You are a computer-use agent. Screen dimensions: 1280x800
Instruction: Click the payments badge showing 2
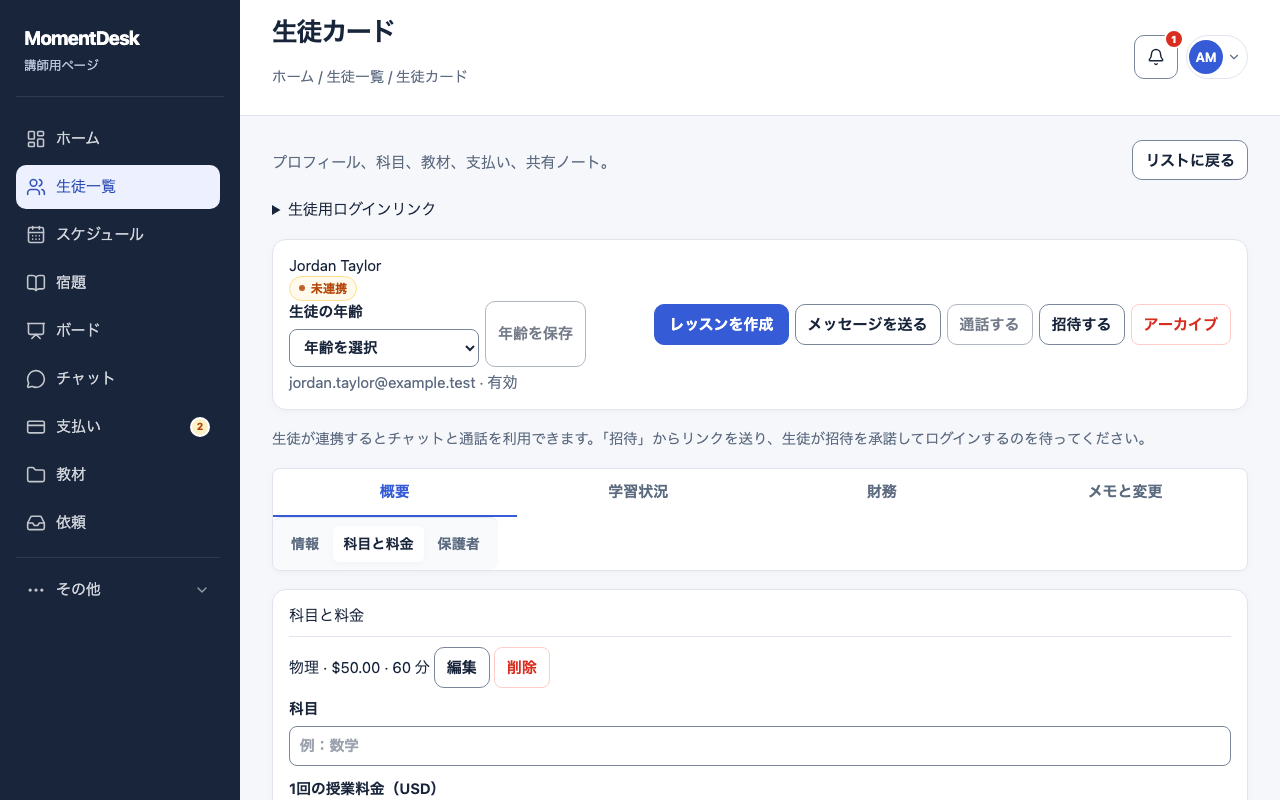[x=200, y=427]
